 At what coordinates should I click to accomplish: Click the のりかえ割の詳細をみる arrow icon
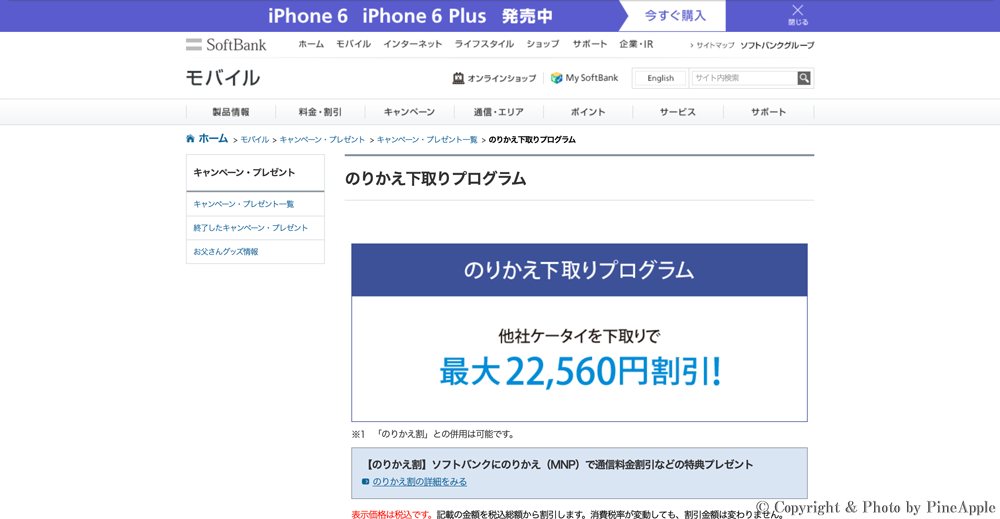pyautogui.click(x=366, y=482)
